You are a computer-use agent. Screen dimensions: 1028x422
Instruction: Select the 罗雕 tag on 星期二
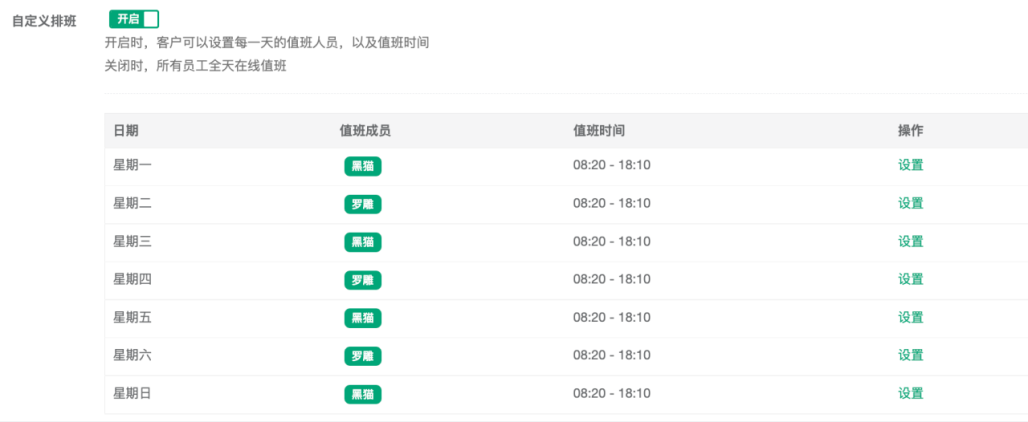[362, 204]
